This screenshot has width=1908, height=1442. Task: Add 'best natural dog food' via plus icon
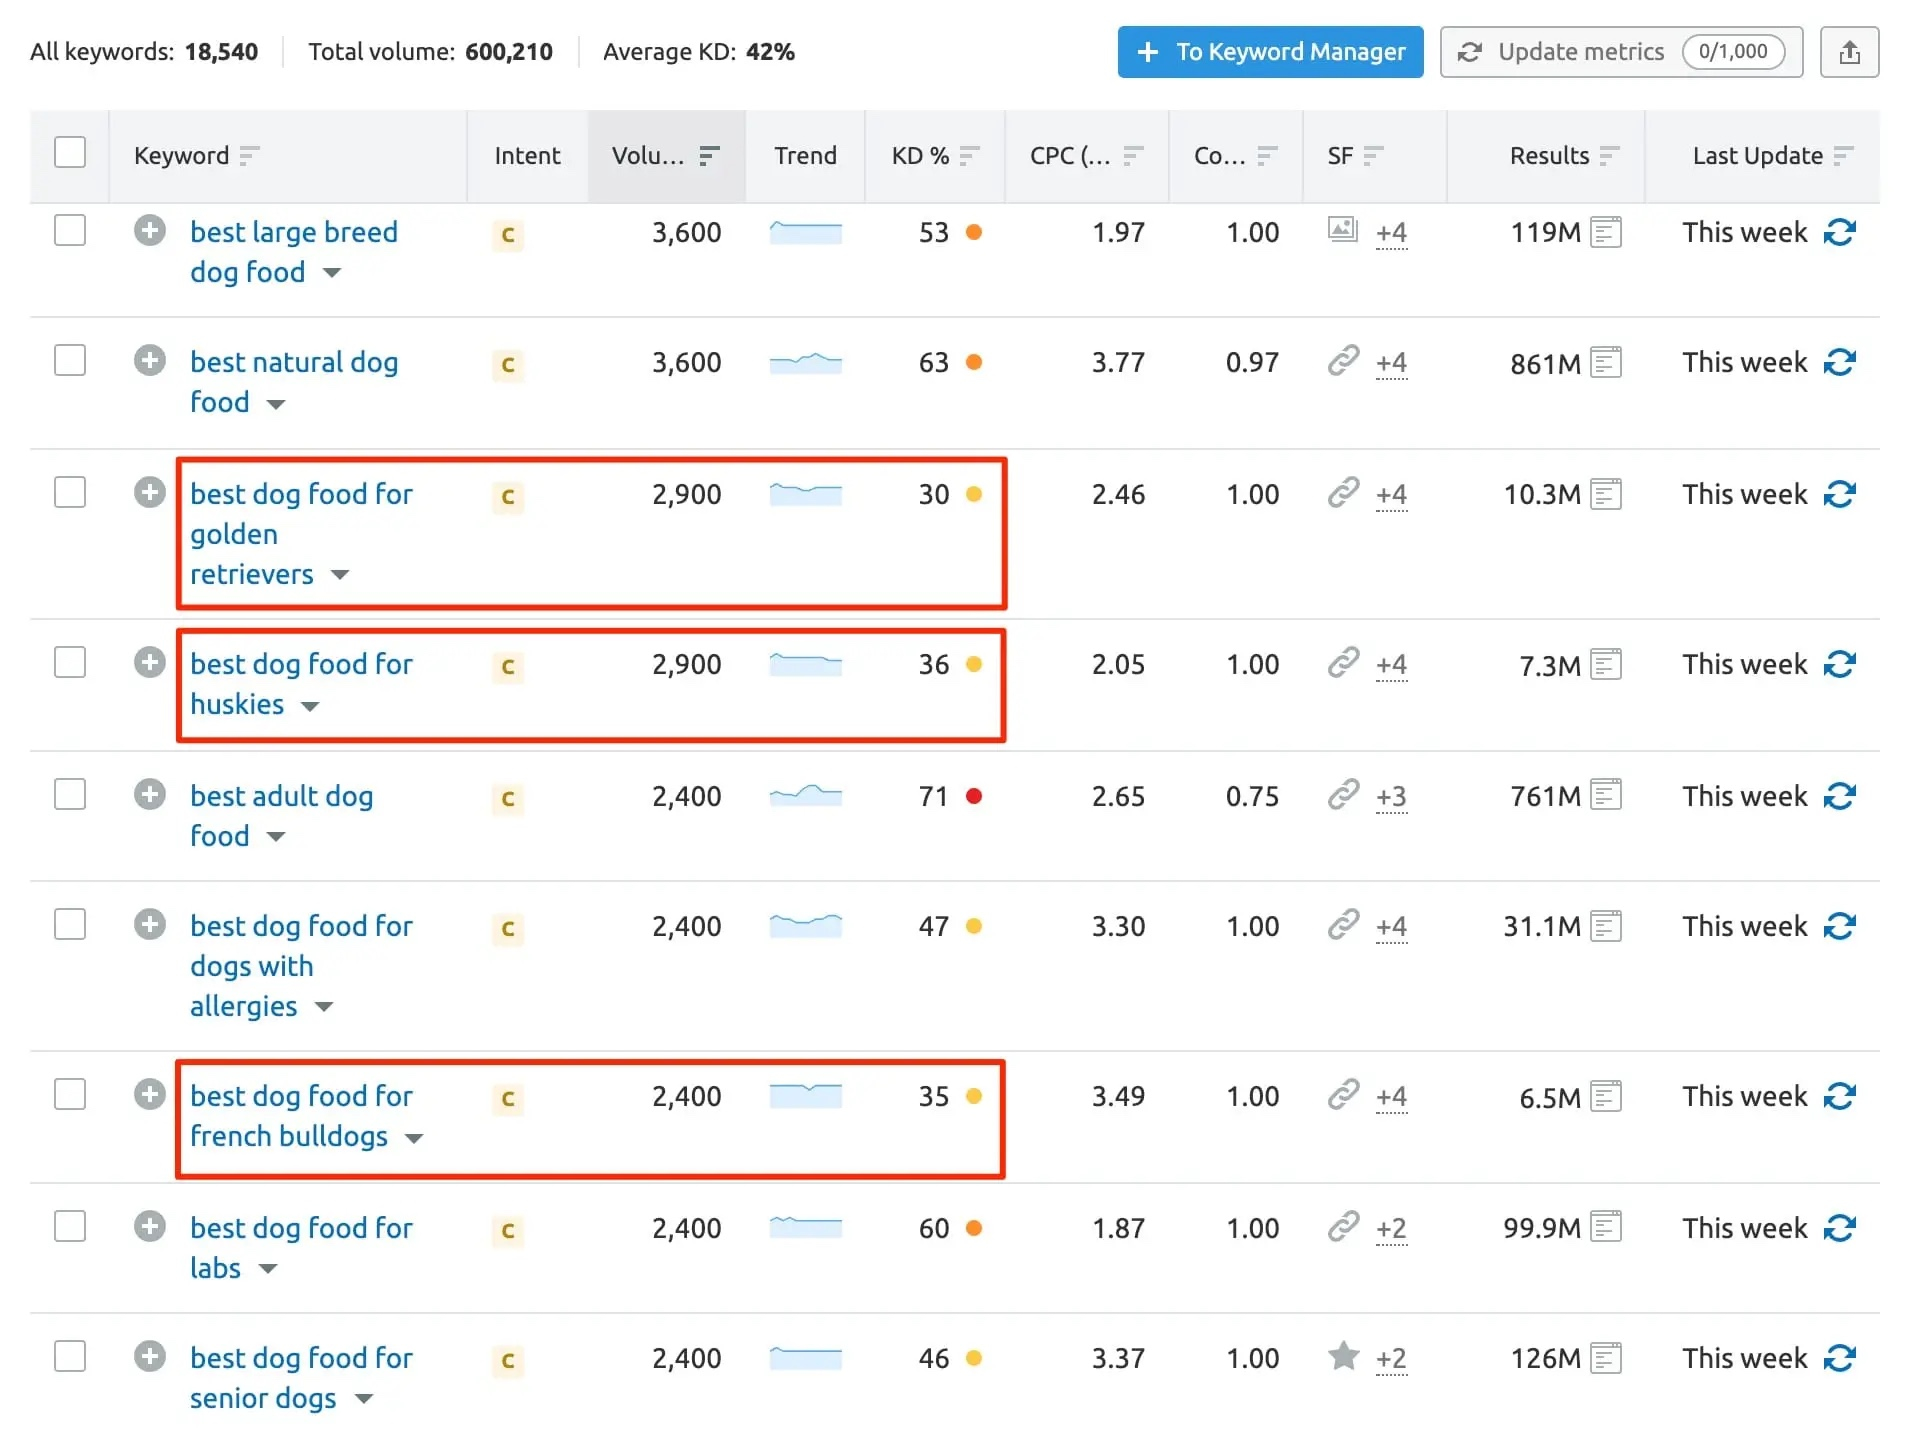click(x=150, y=361)
